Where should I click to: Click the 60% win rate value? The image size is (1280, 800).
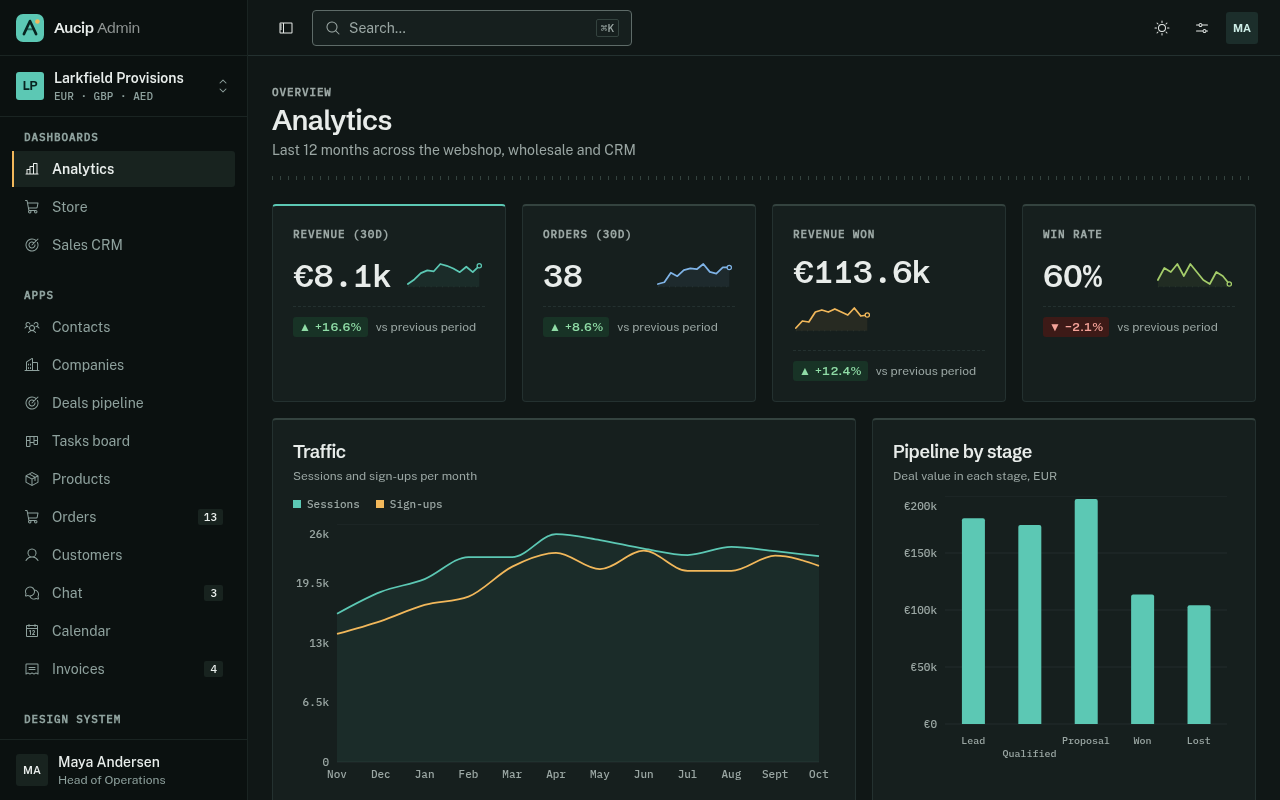click(x=1073, y=276)
